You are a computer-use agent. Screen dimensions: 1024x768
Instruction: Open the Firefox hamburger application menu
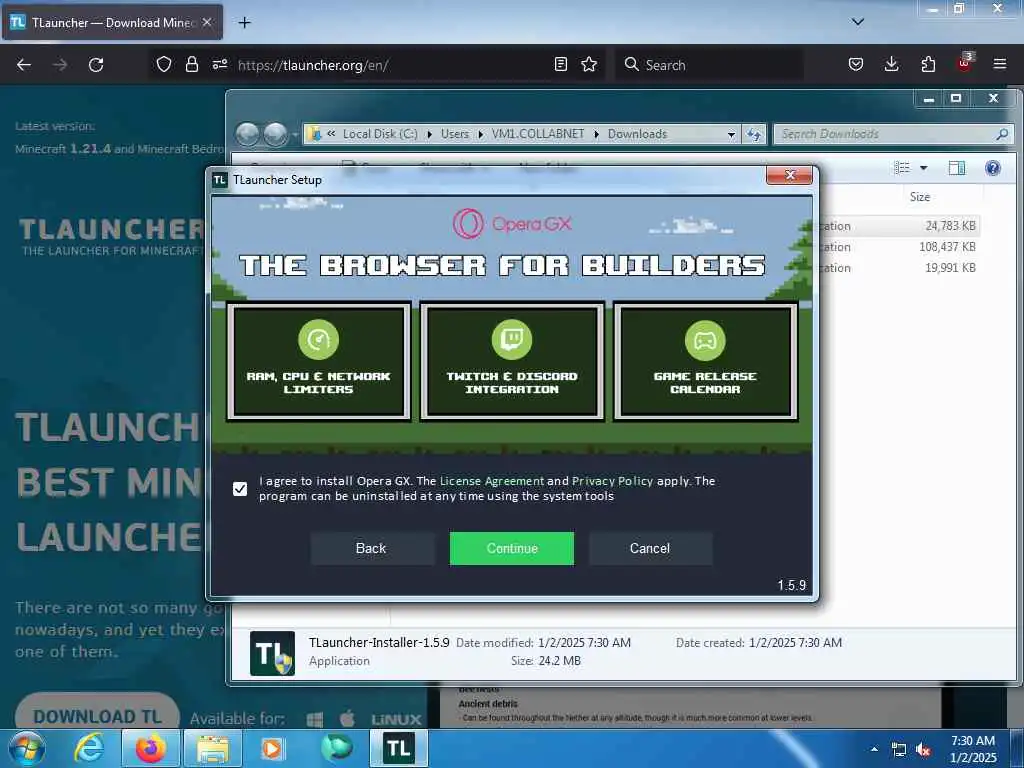(x=1000, y=64)
